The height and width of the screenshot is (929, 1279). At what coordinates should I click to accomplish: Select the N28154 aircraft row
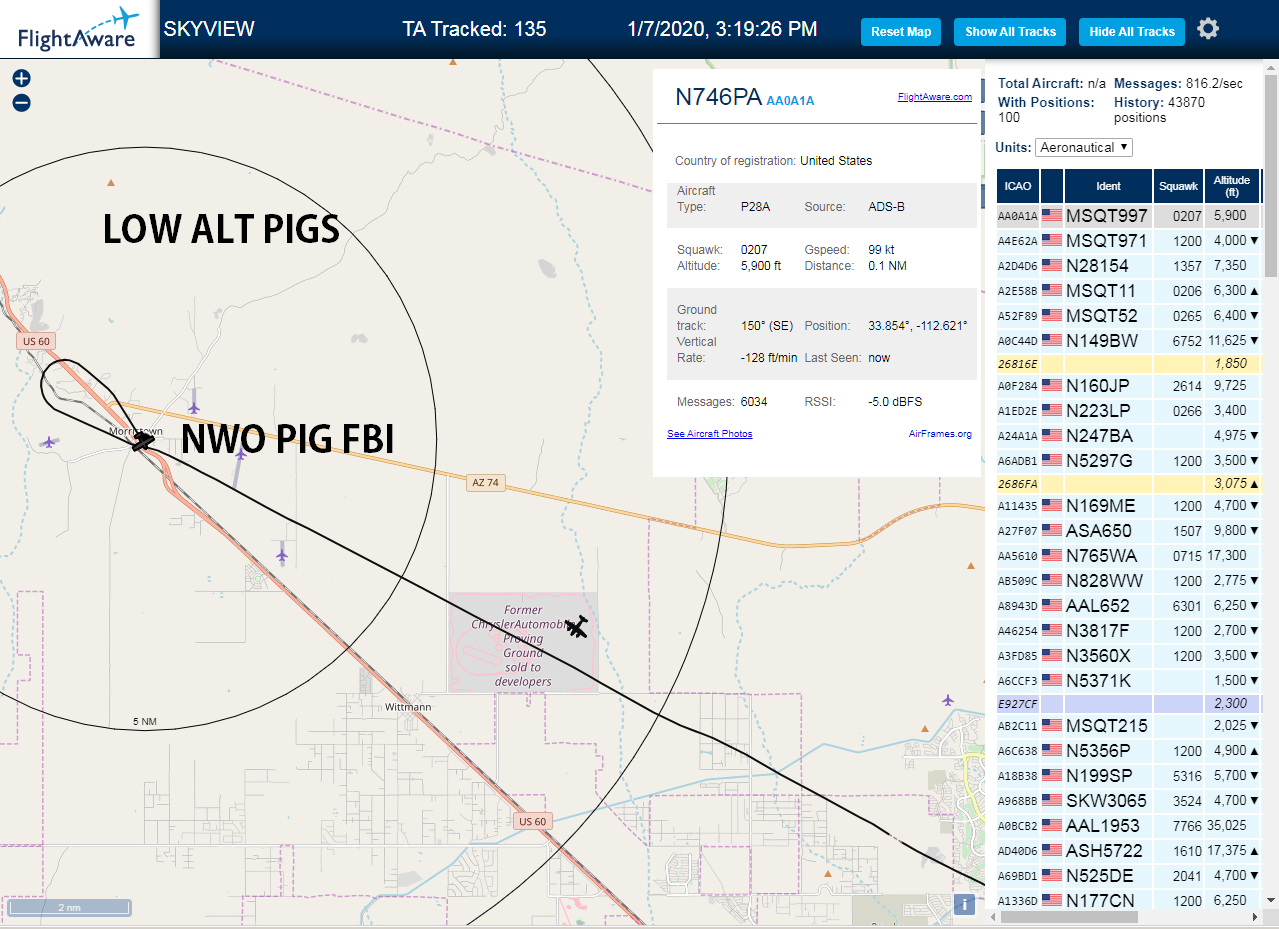[1128, 266]
